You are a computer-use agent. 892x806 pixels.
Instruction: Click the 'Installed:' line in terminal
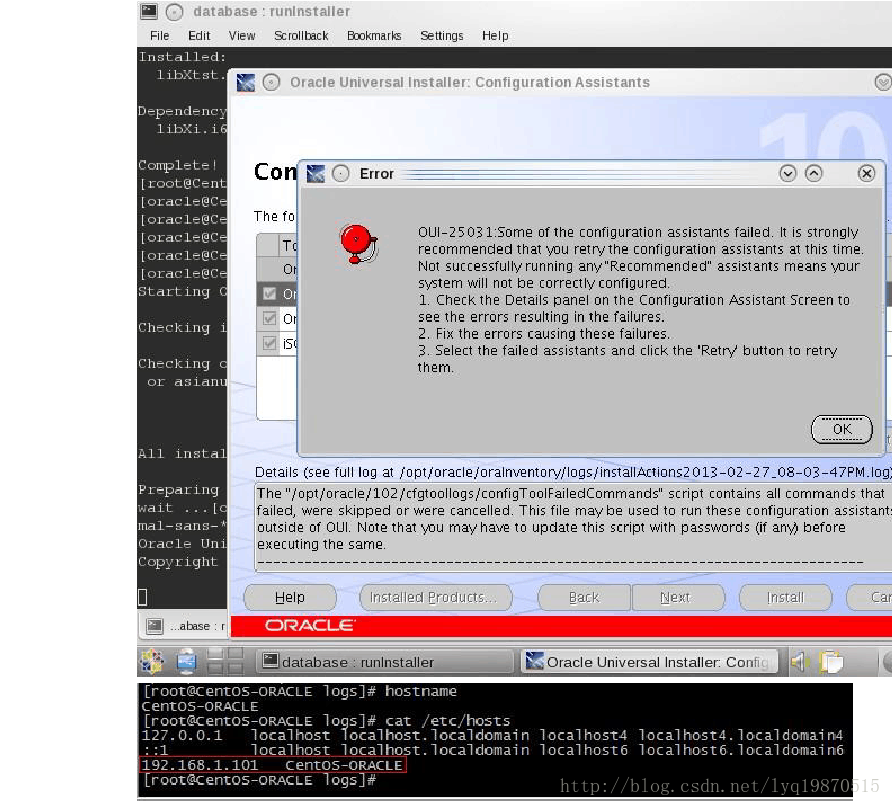coord(182,57)
